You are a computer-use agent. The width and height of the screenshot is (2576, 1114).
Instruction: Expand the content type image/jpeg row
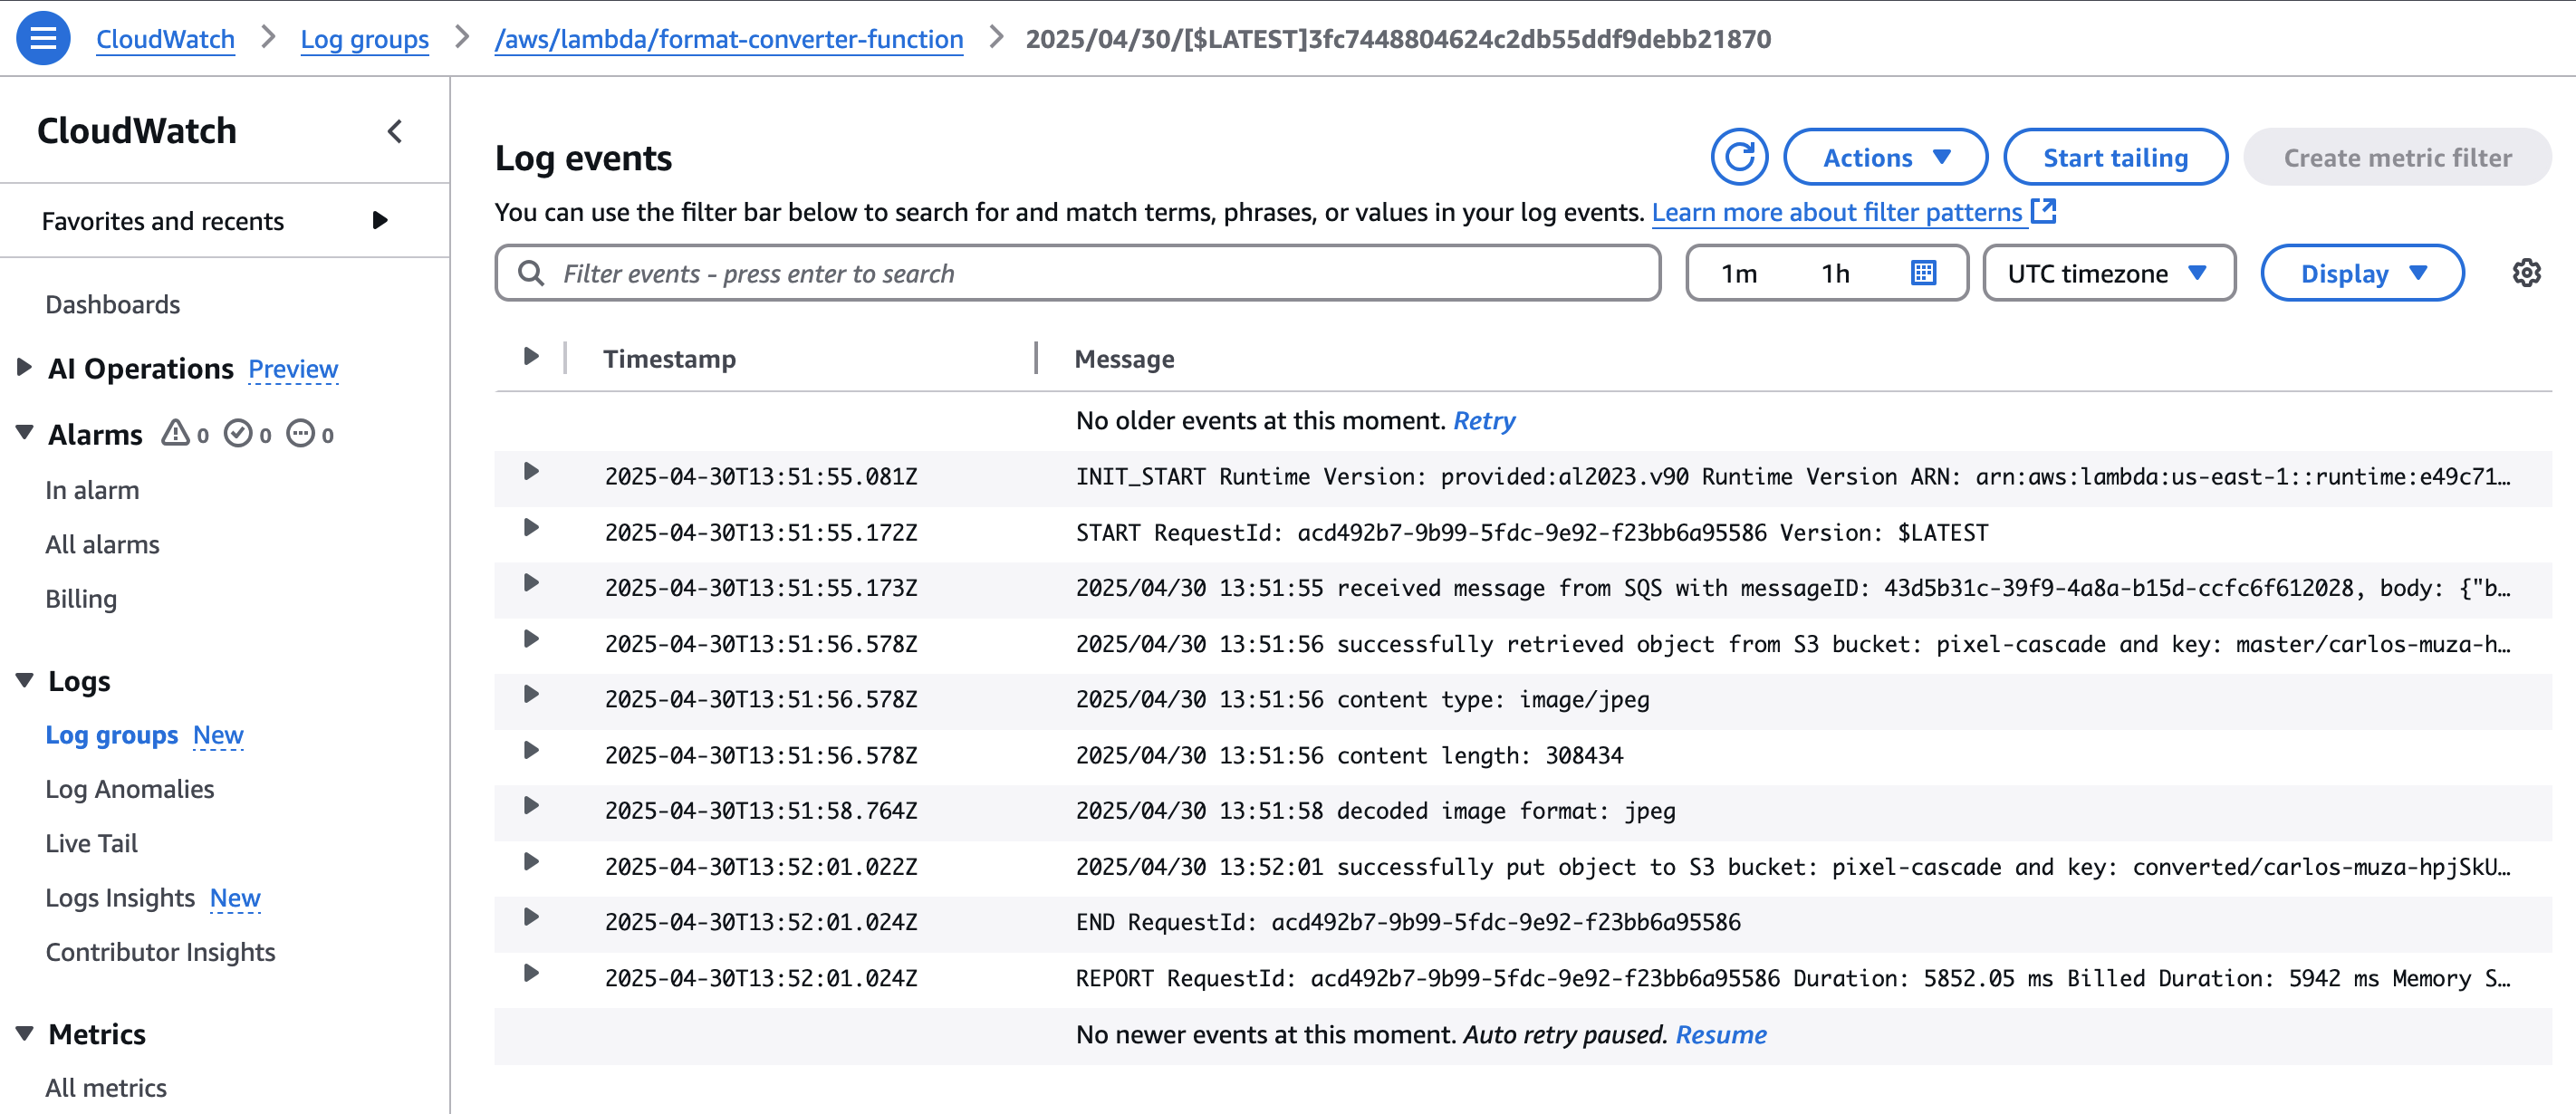[531, 694]
